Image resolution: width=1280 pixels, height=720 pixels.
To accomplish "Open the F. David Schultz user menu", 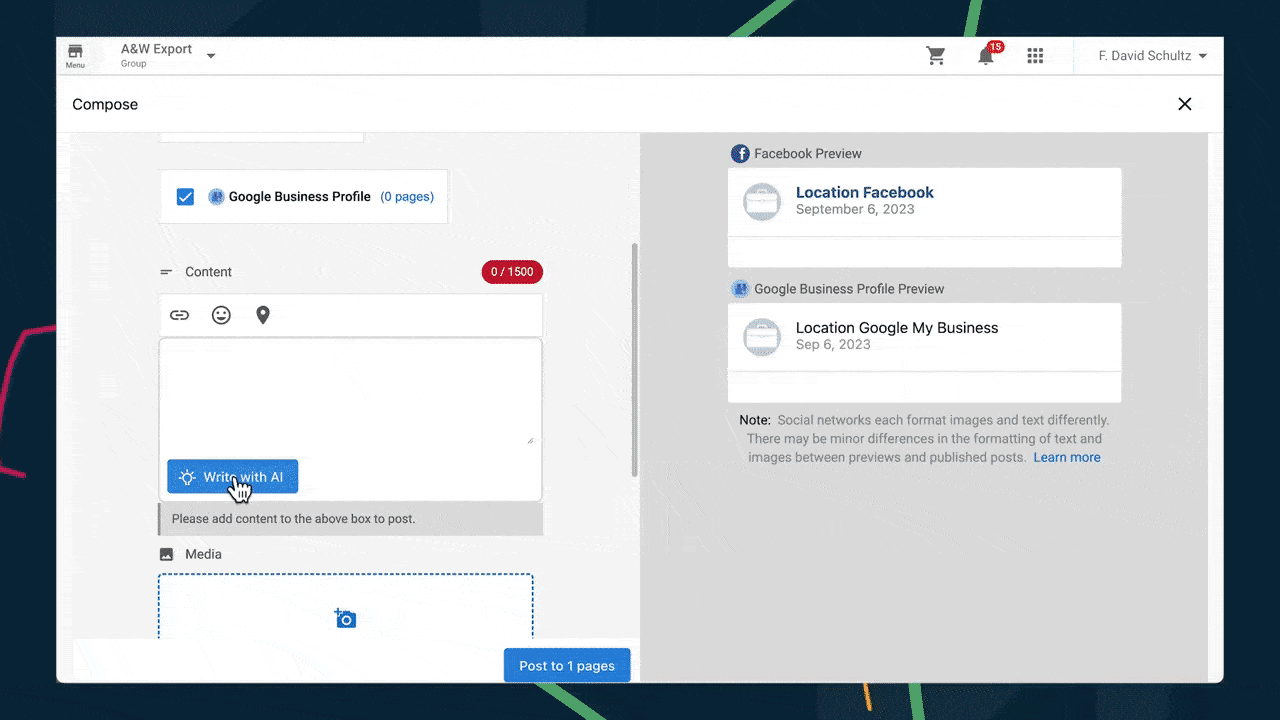I will (x=1152, y=56).
